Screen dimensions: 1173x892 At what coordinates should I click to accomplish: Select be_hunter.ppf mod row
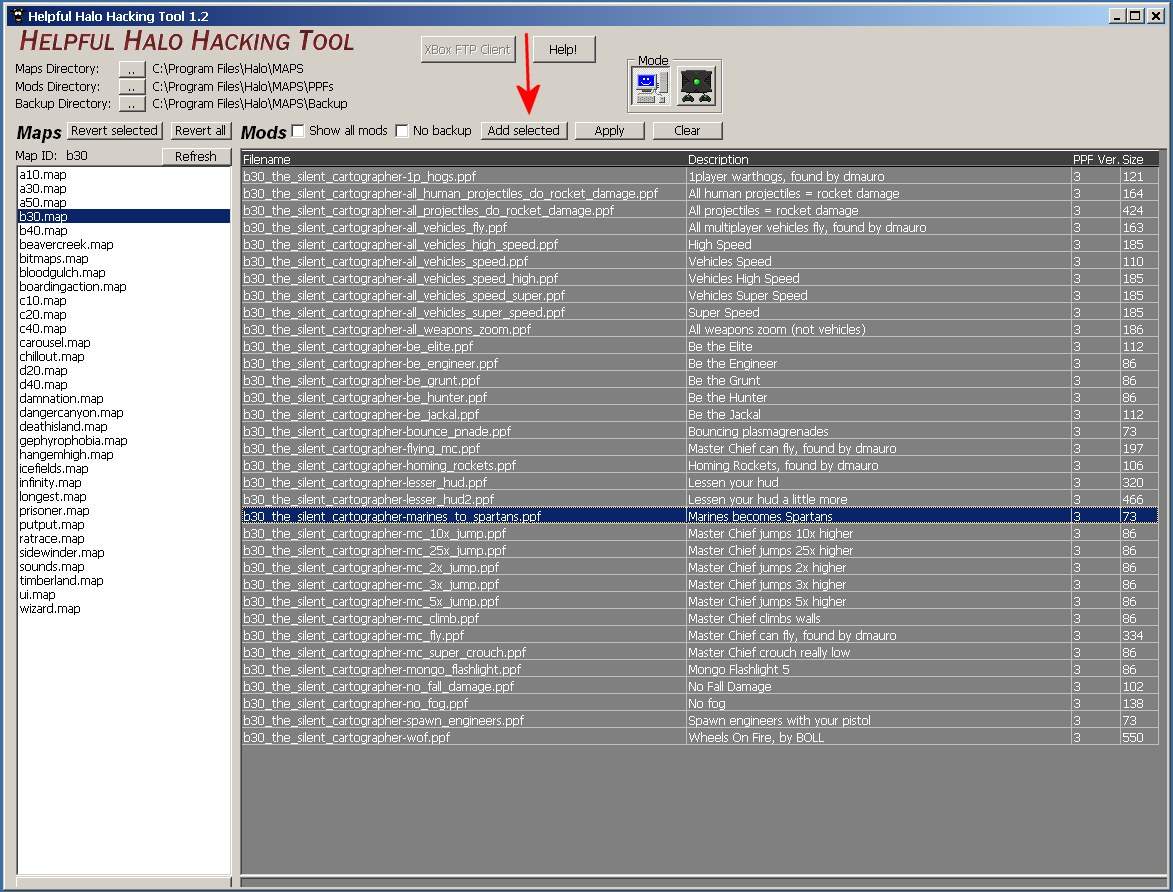699,397
